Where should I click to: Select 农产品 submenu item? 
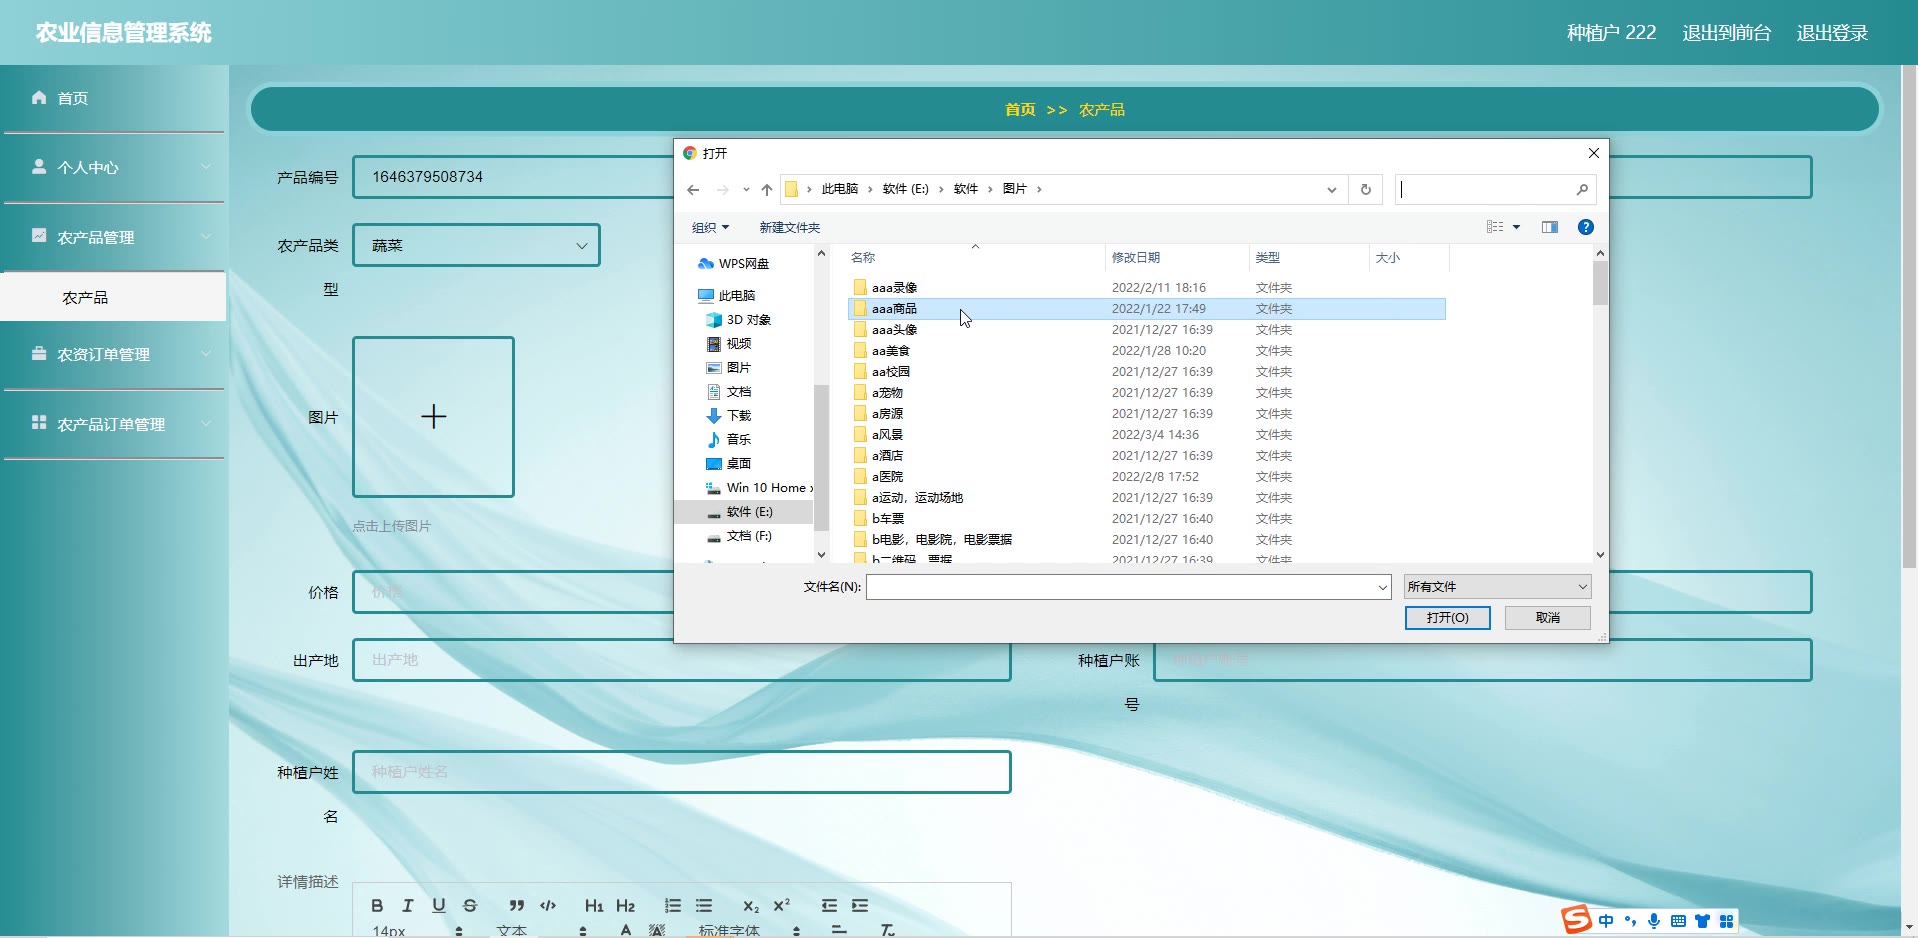pyautogui.click(x=113, y=297)
